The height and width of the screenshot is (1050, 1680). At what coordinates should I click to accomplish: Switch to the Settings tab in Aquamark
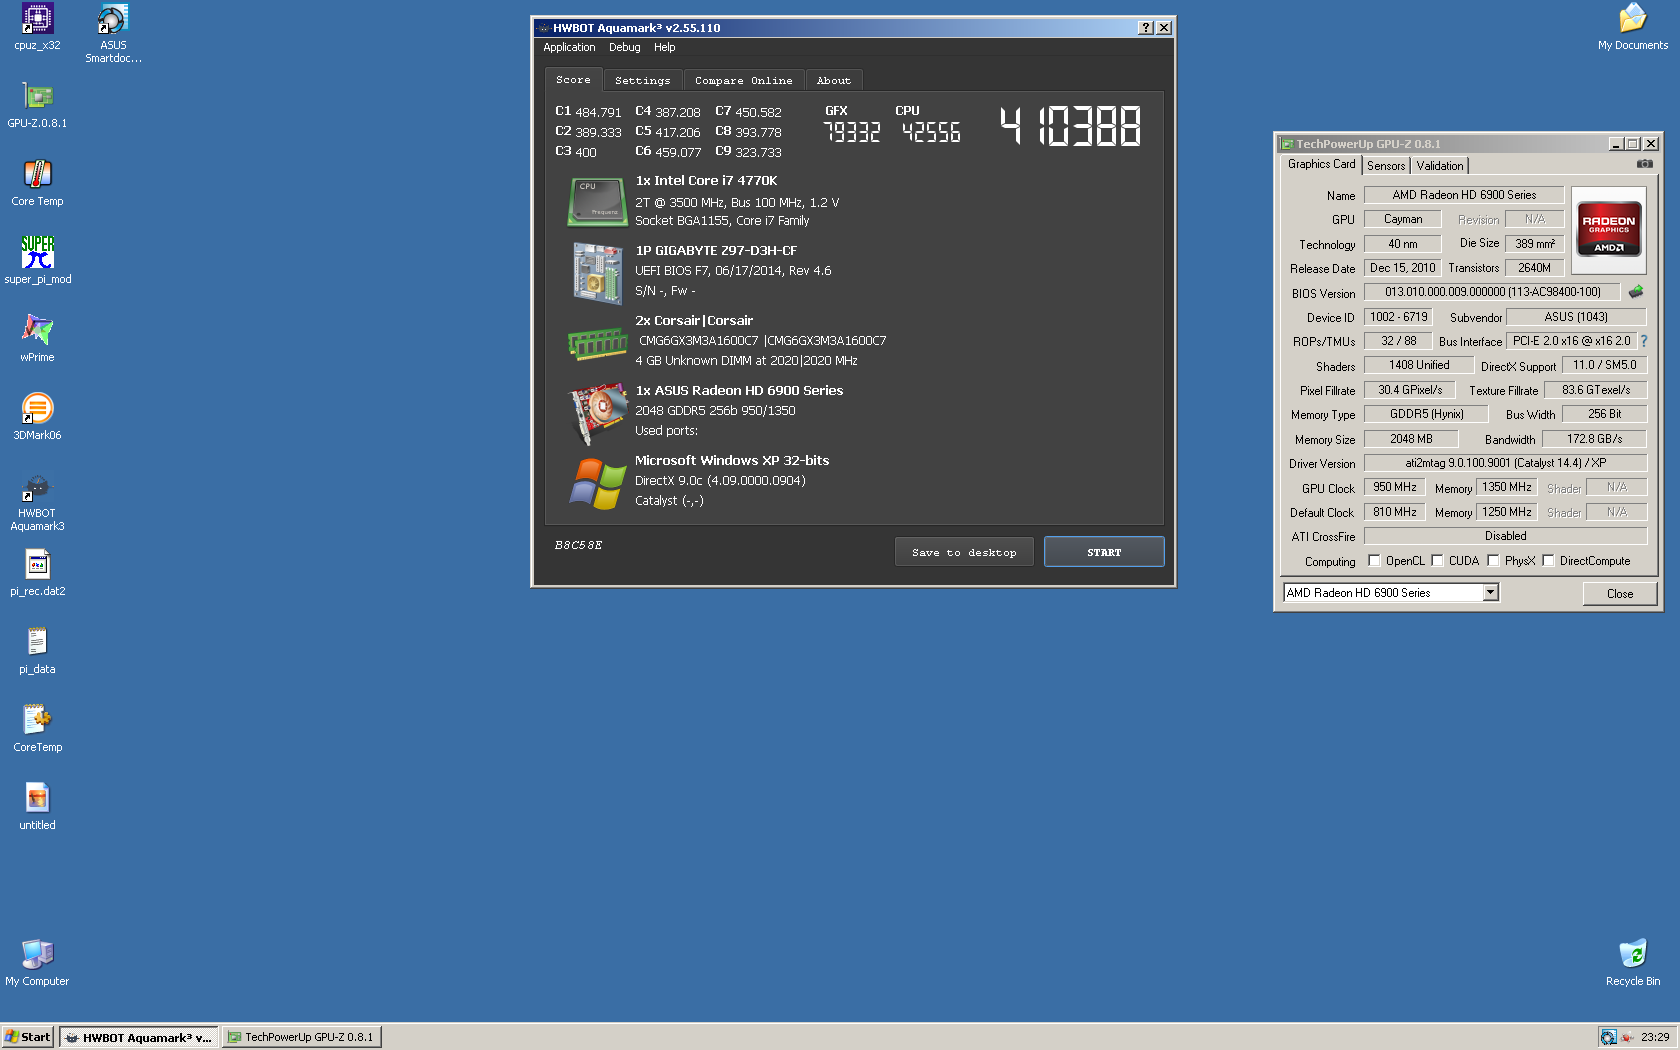click(642, 81)
